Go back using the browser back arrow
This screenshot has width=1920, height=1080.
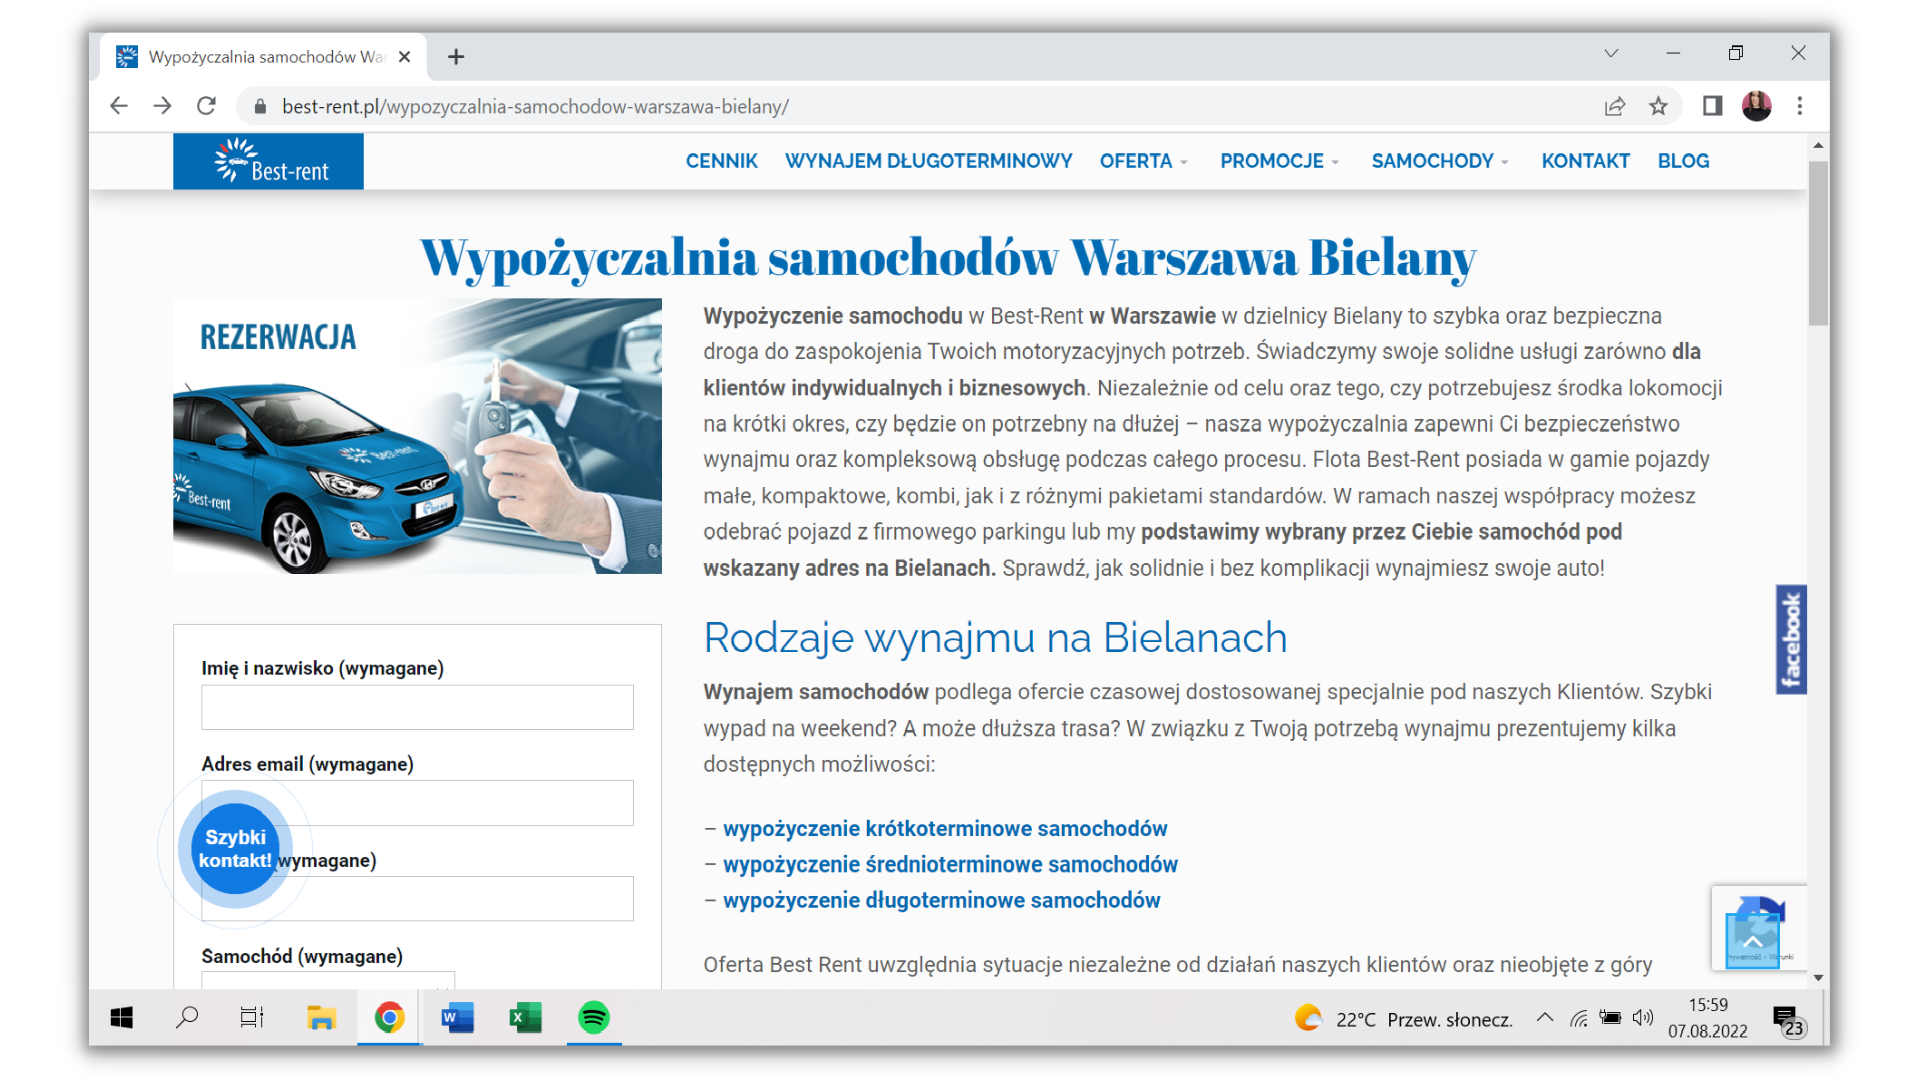tap(119, 106)
